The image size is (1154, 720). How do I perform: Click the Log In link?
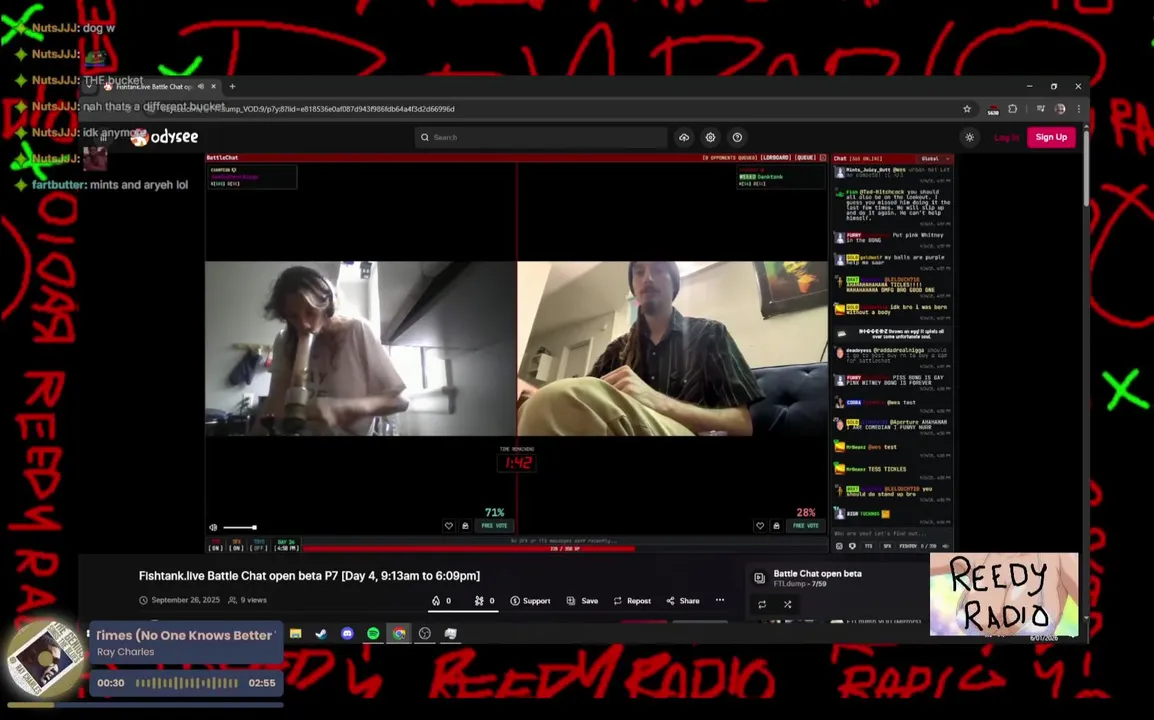tap(1006, 137)
